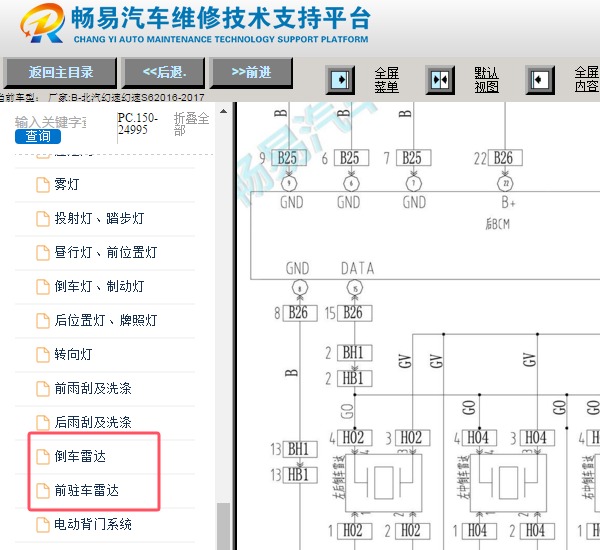Click the B+ pin label in the BCM
Screen dimensions: 600x550
click(x=509, y=202)
